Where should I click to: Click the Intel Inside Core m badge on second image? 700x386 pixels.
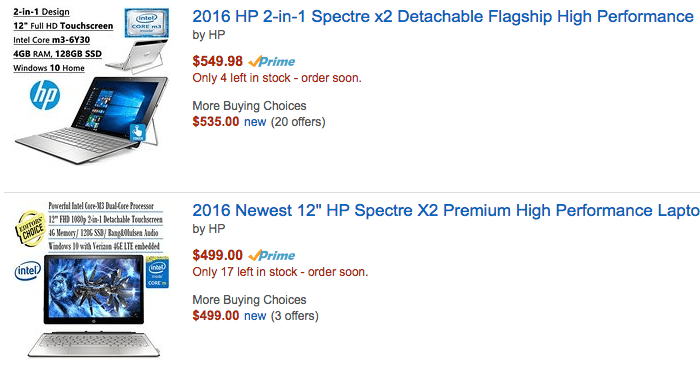tap(157, 273)
